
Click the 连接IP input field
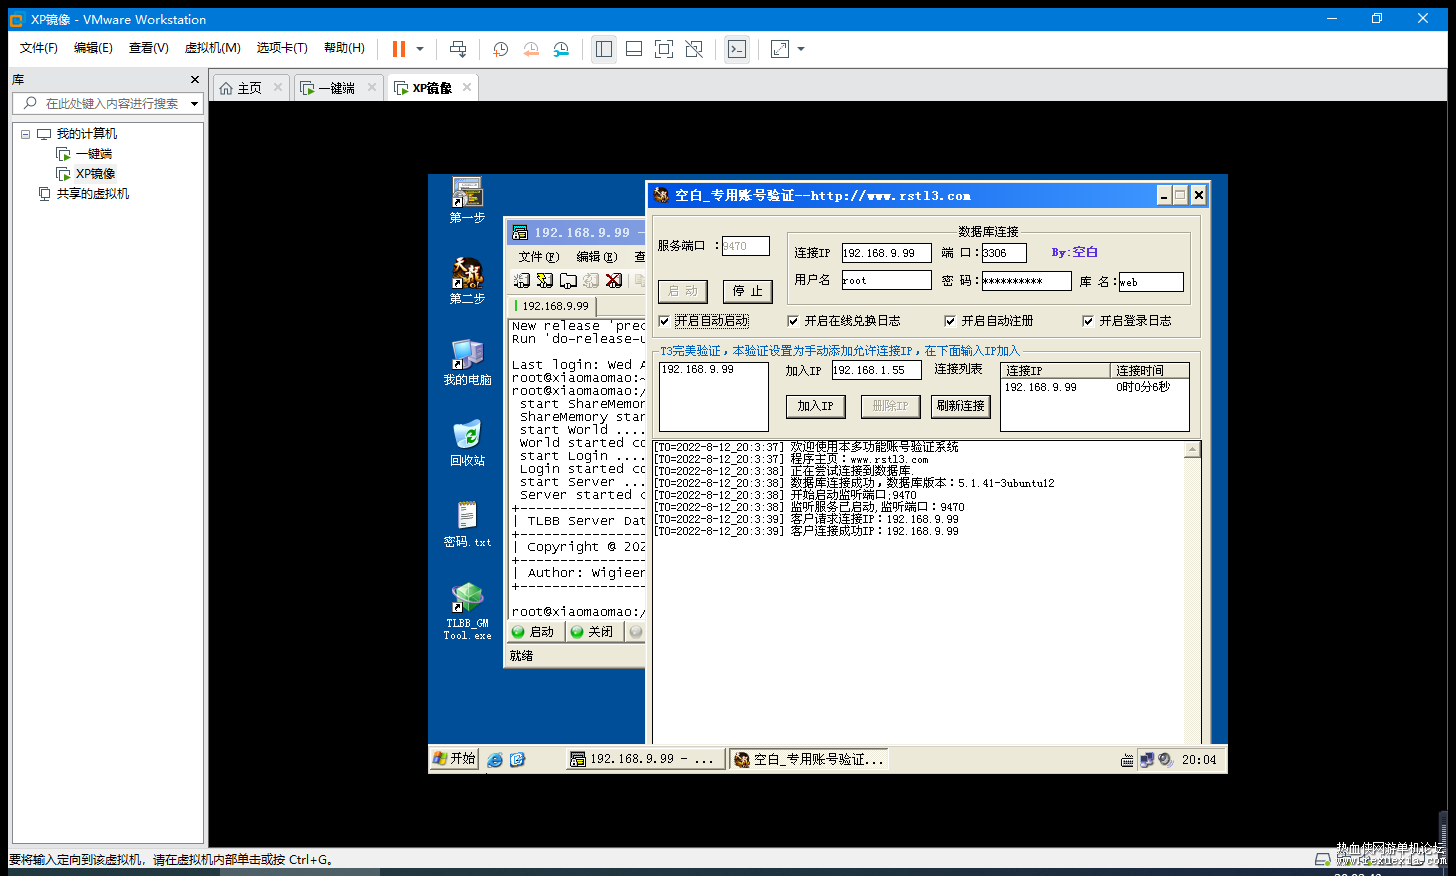click(x=886, y=253)
